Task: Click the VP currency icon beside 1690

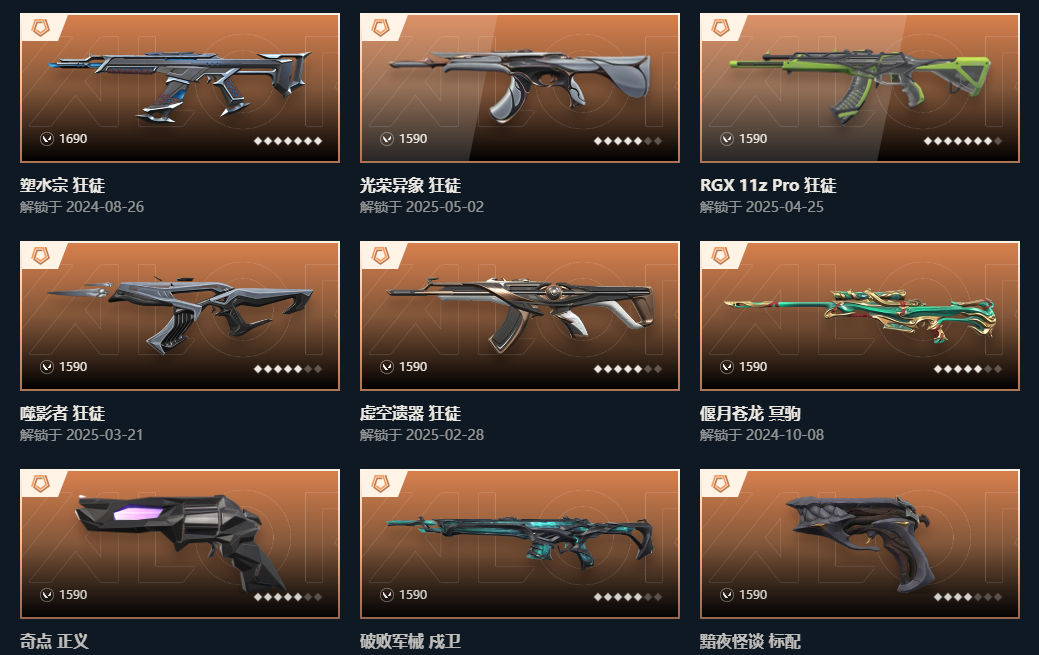Action: (x=47, y=139)
